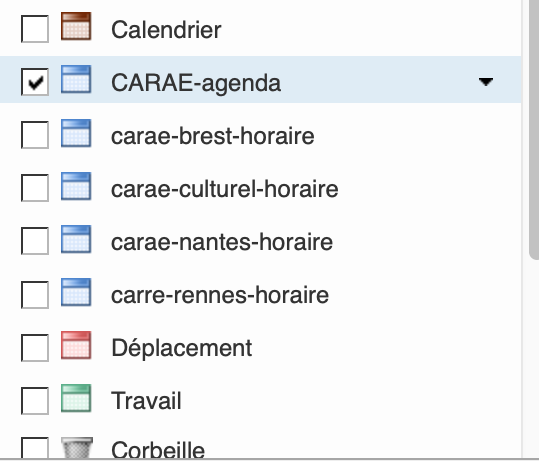
Task: Select the carae-culturel-horaire calendar entry
Action: click(261, 189)
